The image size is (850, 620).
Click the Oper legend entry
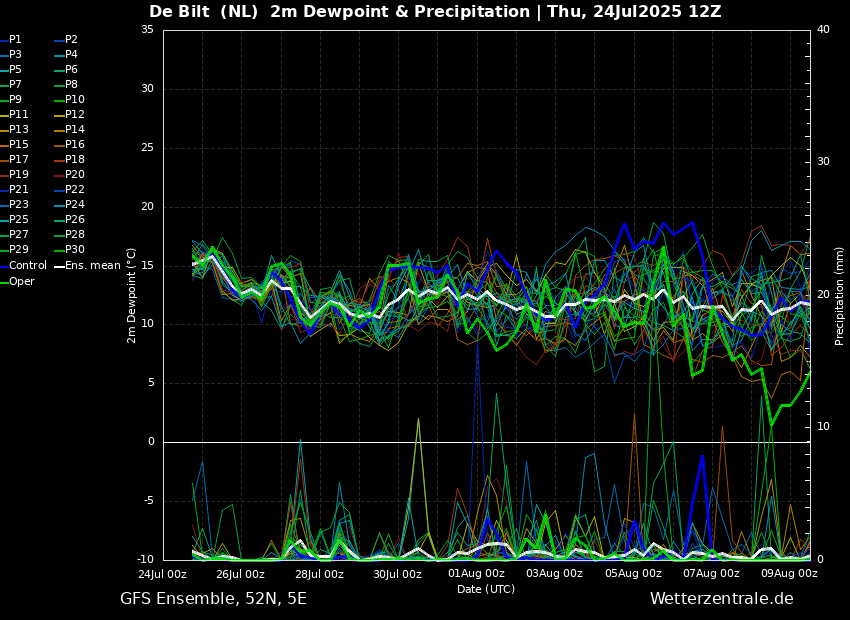tap(22, 281)
